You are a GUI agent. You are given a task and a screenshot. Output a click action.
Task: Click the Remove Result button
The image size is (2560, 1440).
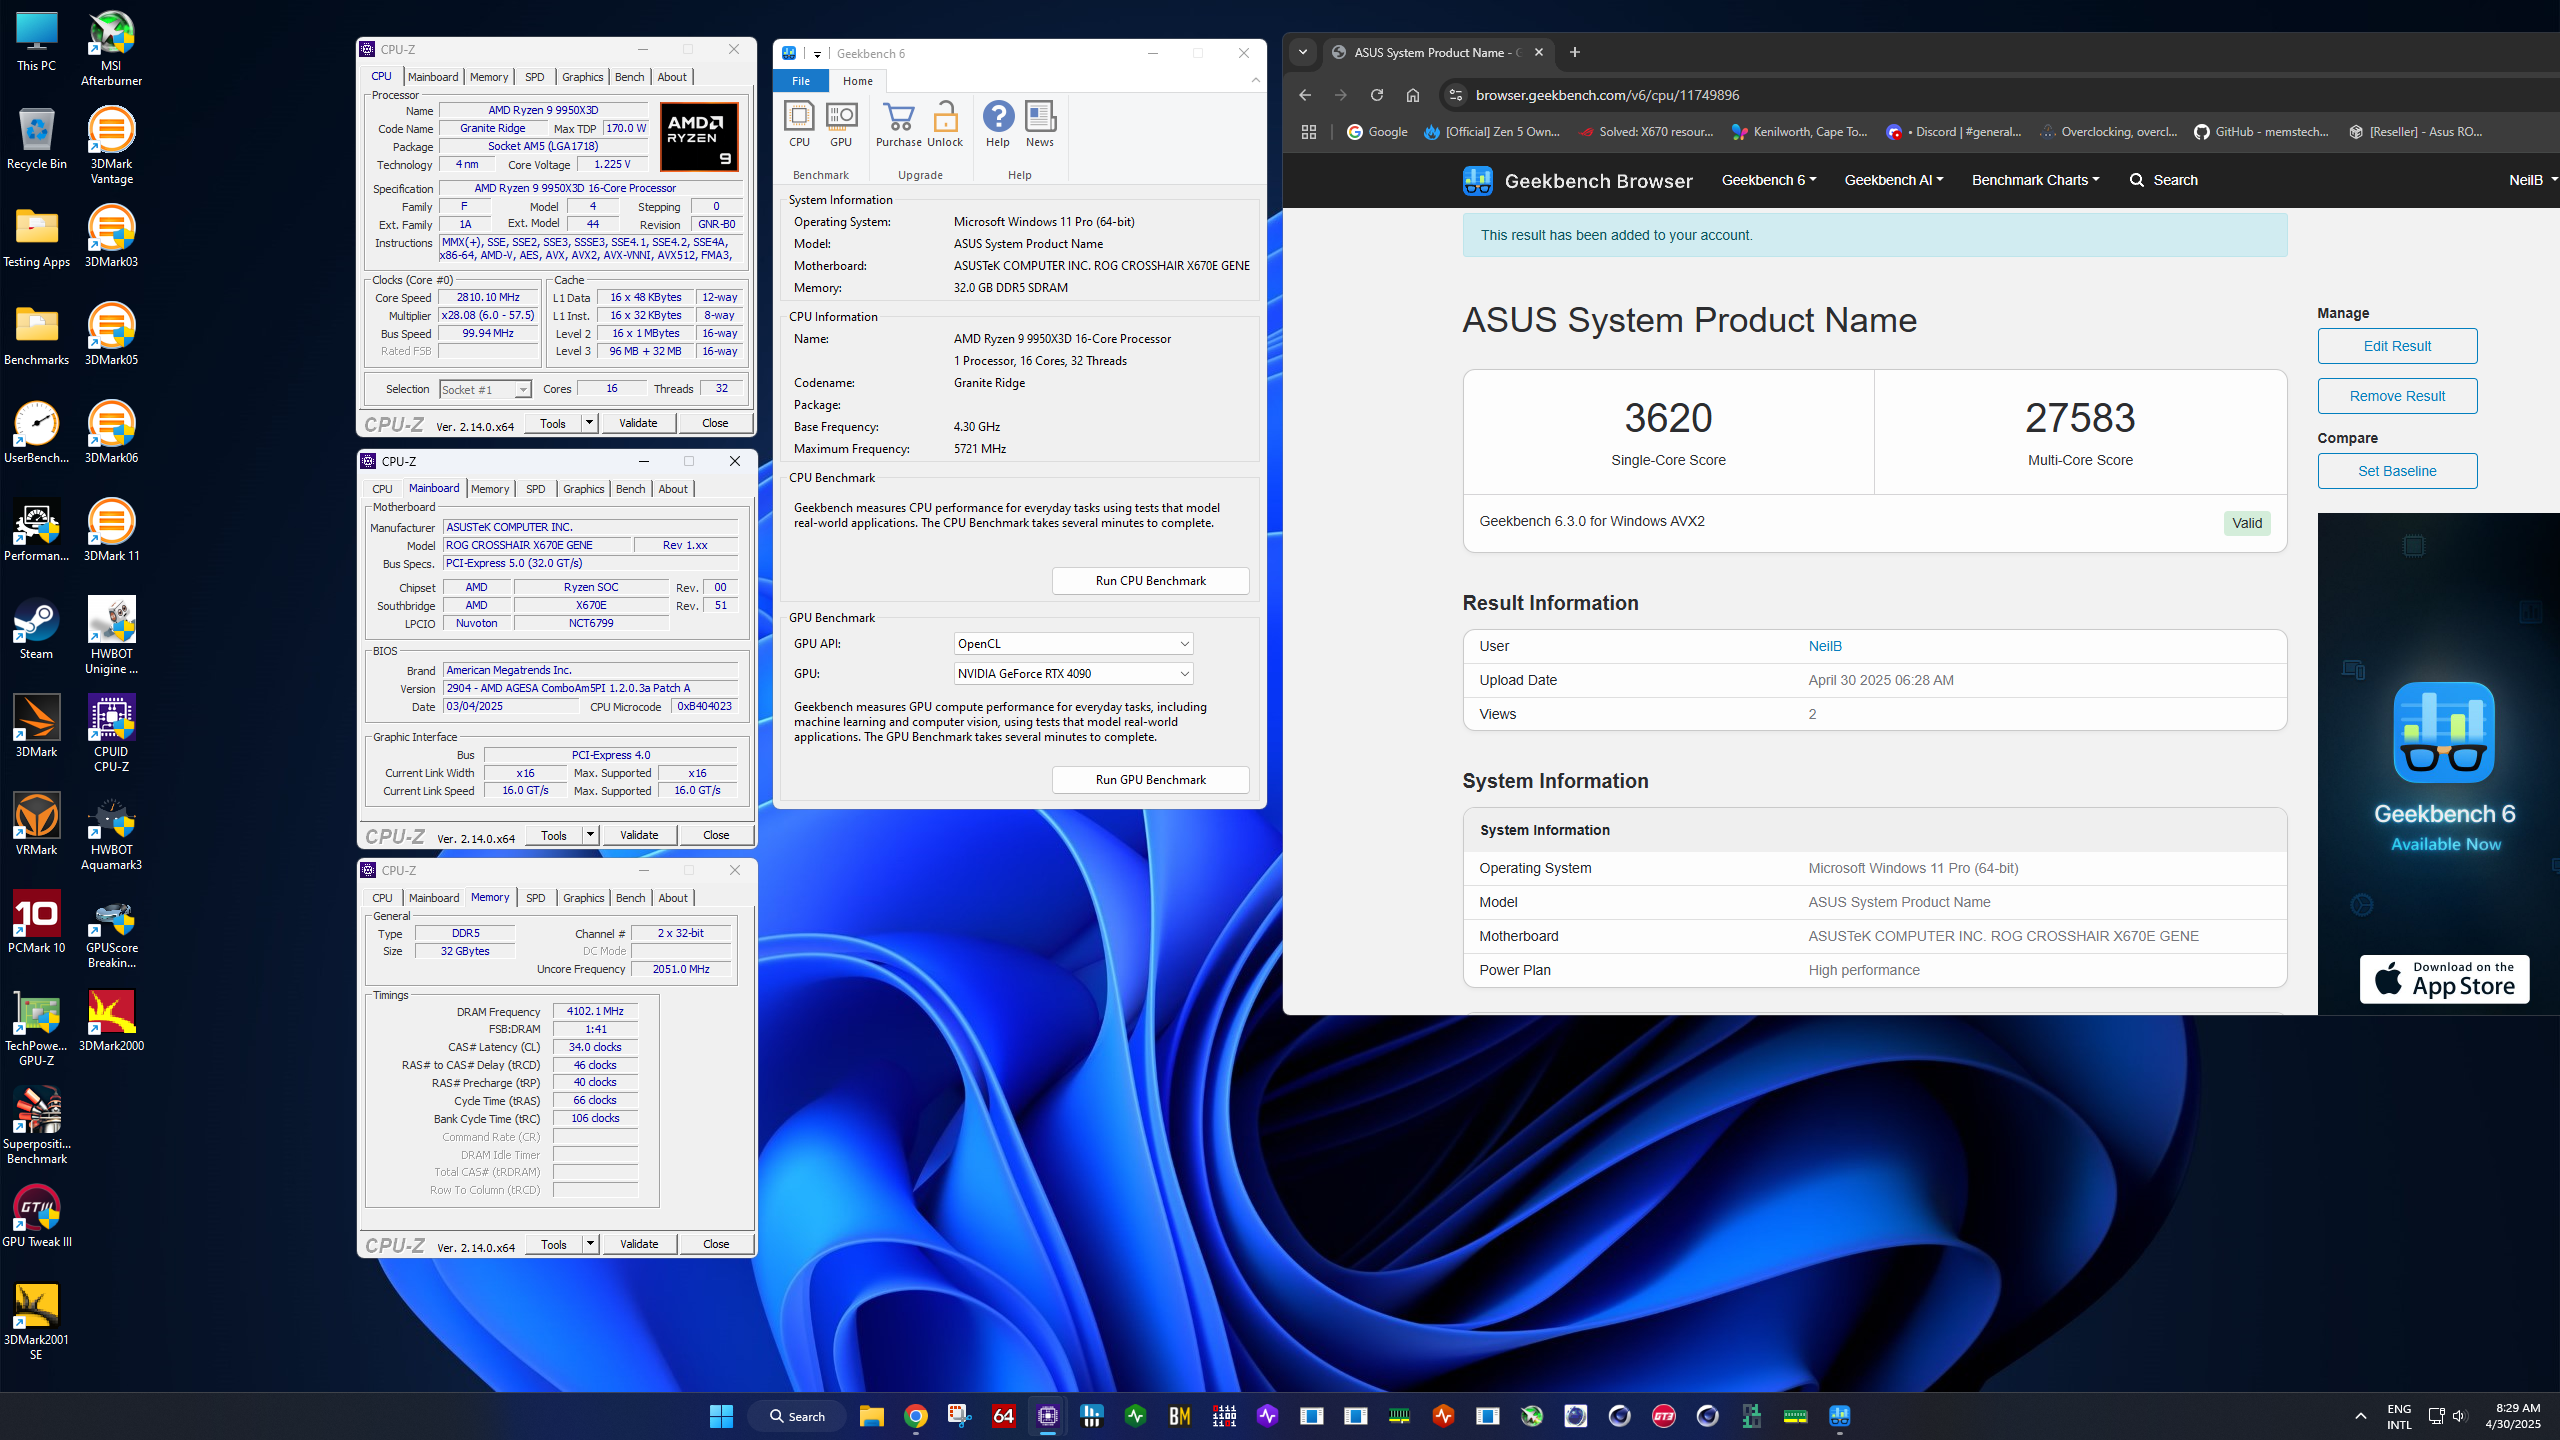tap(2397, 396)
